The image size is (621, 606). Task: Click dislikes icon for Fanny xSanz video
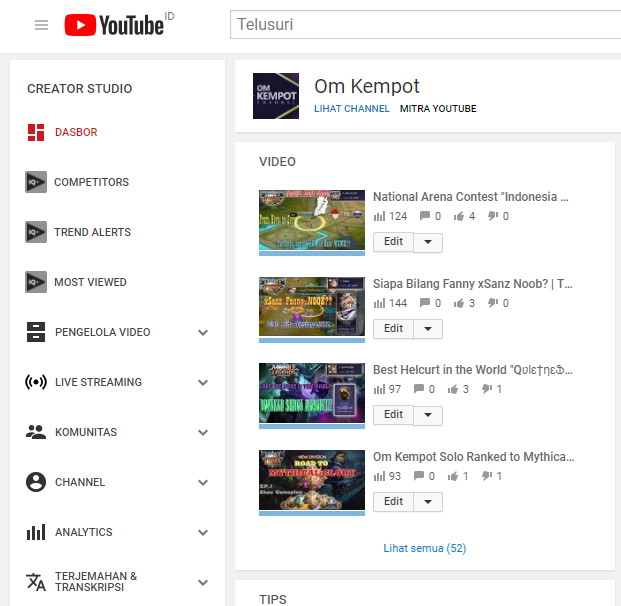[x=493, y=303]
